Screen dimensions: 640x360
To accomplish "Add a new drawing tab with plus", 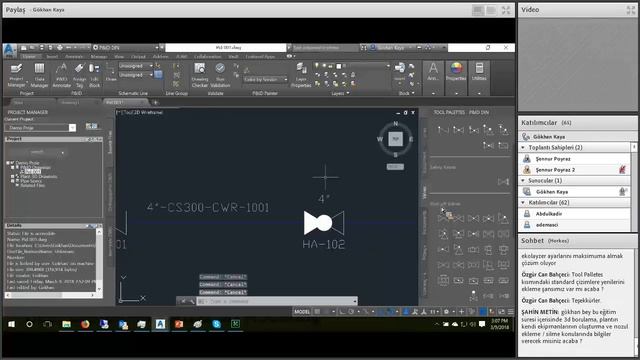I will coord(155,102).
